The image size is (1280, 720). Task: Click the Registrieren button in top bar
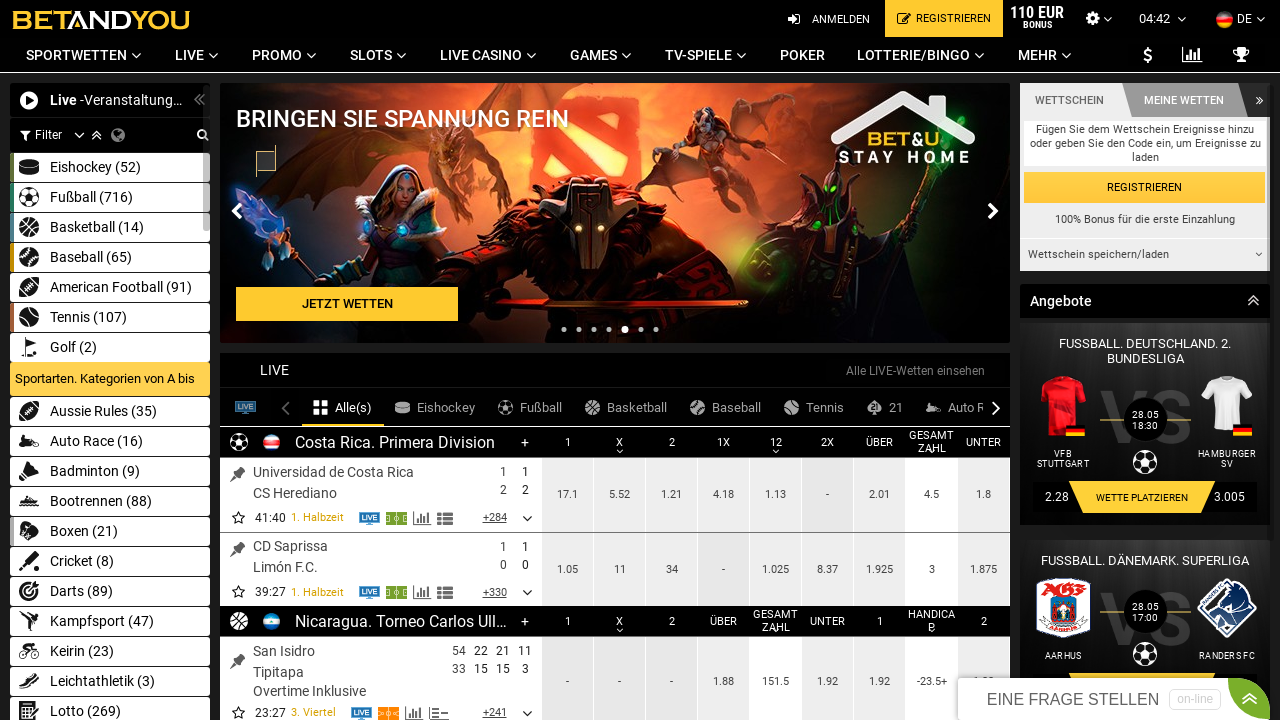[944, 19]
